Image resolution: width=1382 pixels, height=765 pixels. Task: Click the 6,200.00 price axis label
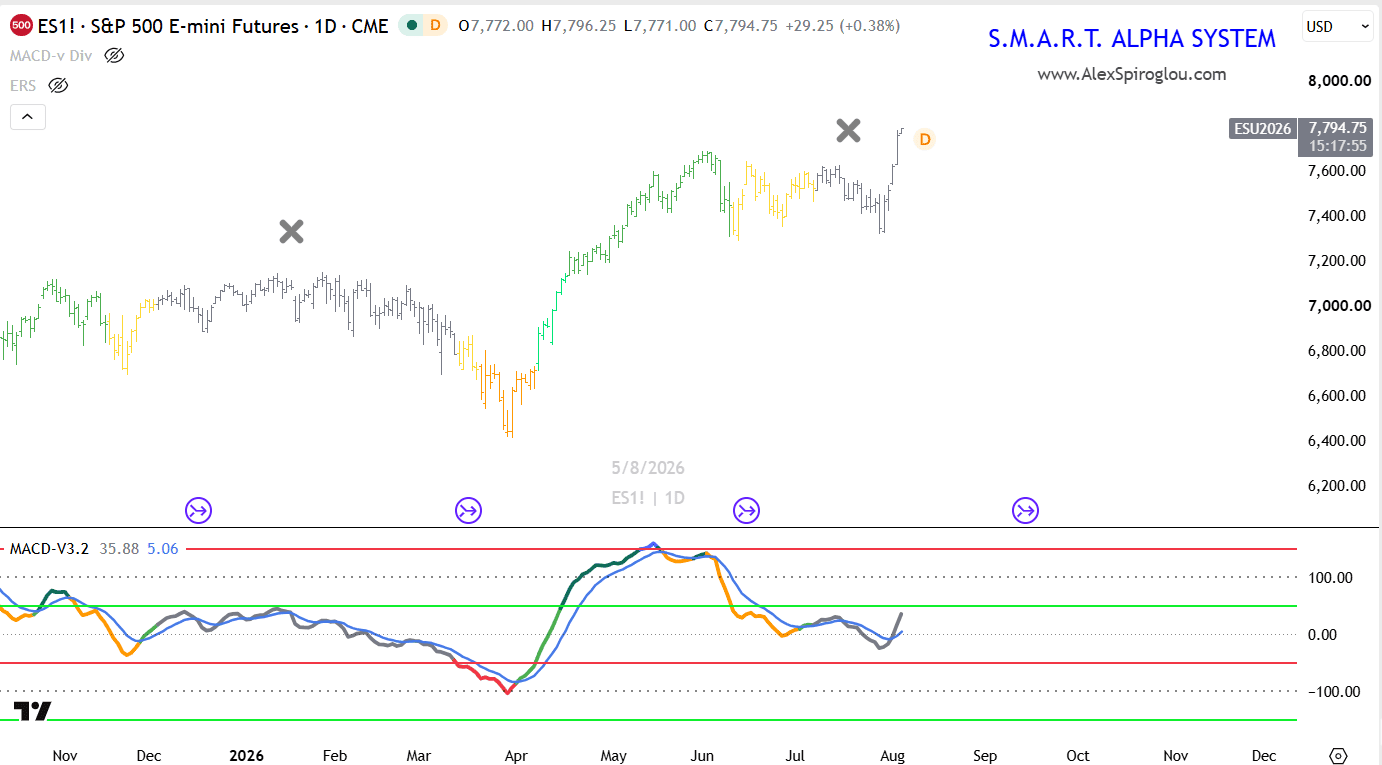pyautogui.click(x=1337, y=486)
